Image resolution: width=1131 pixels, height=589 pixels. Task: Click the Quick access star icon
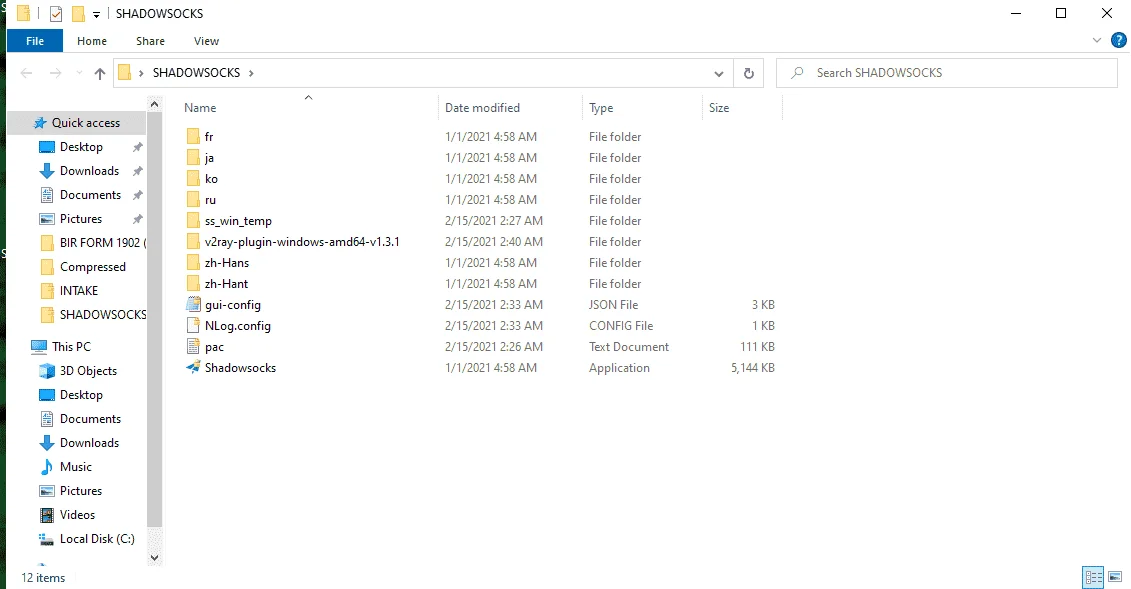tap(40, 123)
